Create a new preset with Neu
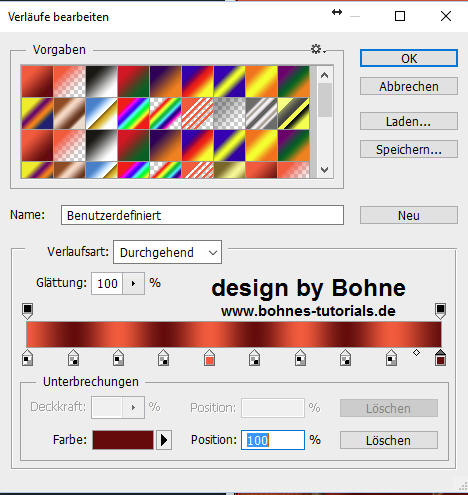 409,215
